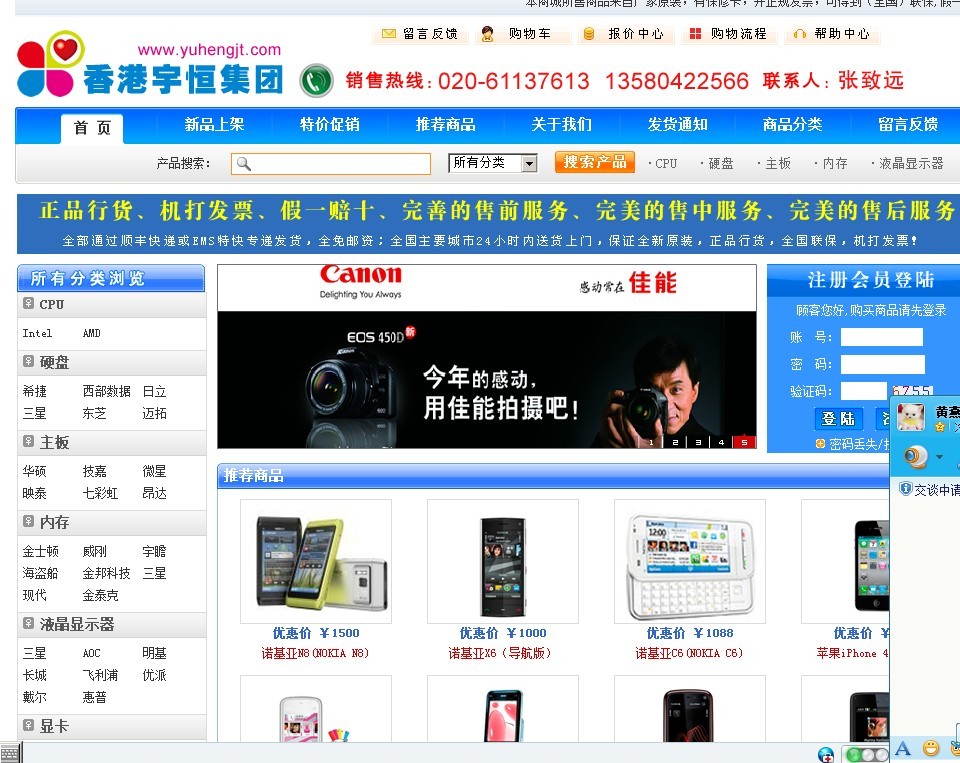Click the red grid icon for 购物流程
Viewport: 960px width, 763px height.
click(695, 34)
